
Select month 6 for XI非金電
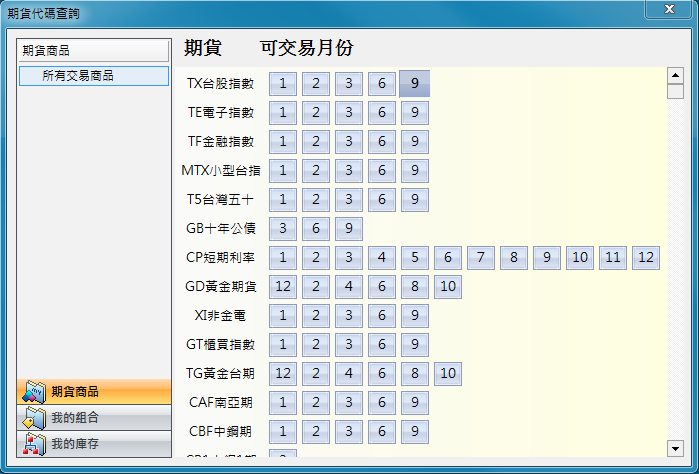[x=381, y=316]
